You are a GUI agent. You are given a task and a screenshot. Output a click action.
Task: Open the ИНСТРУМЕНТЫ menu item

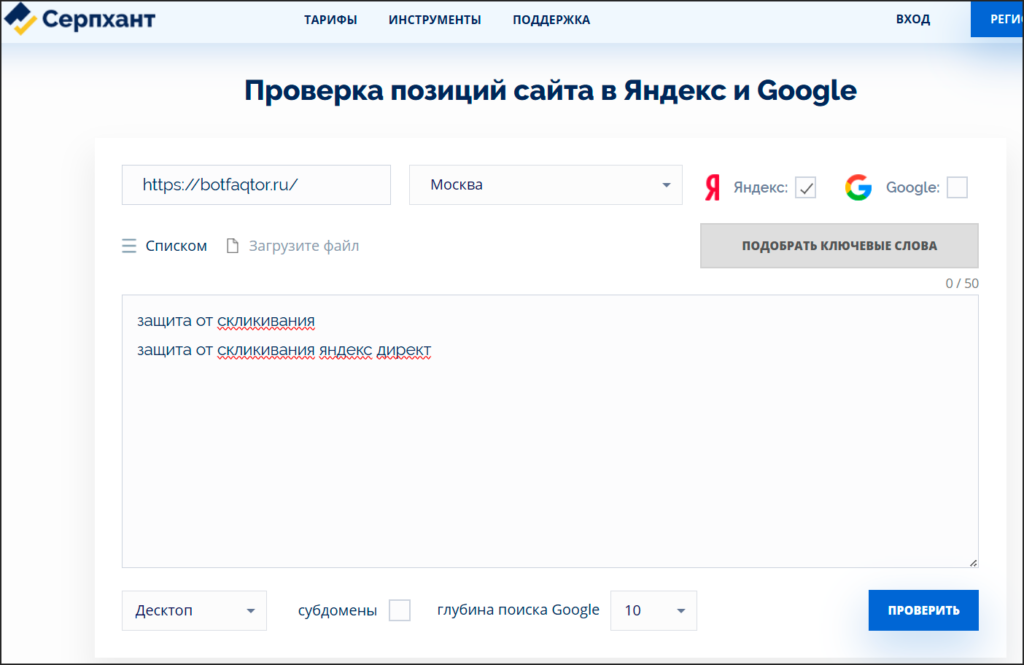[434, 20]
